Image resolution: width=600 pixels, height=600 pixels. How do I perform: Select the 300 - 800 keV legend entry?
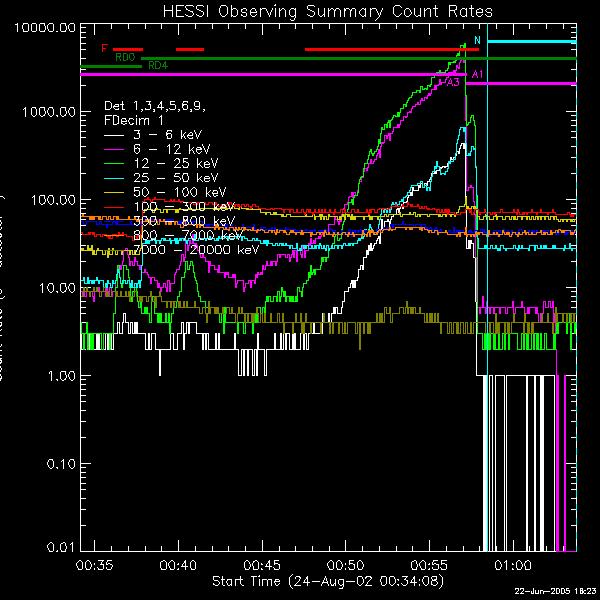[x=184, y=221]
